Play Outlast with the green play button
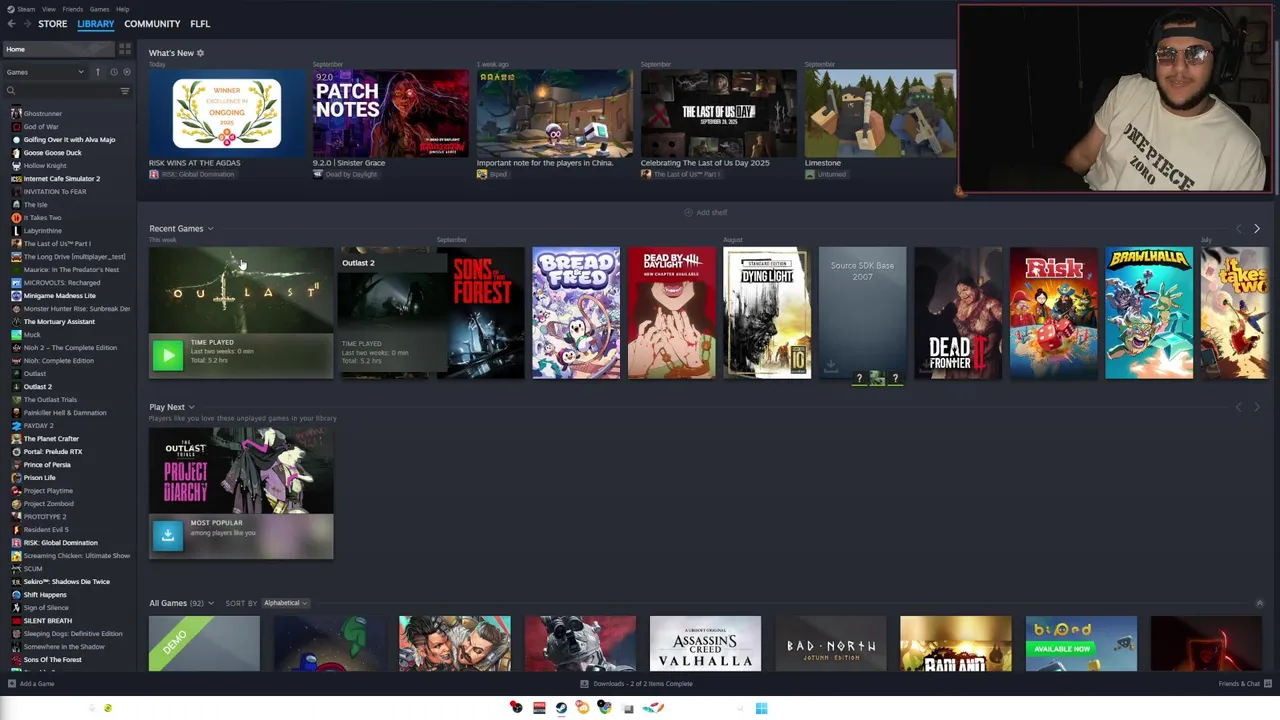1280x720 pixels. [168, 355]
